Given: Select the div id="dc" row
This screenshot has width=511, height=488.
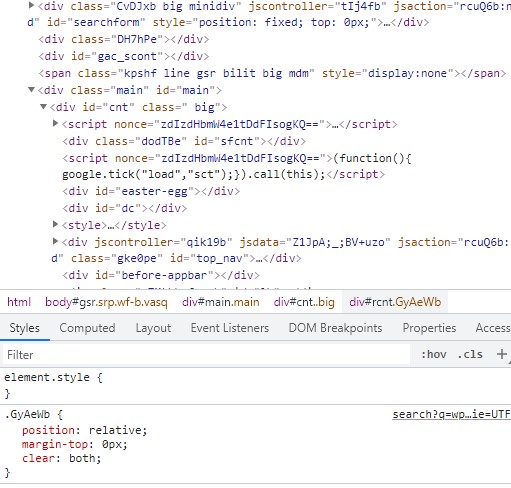Looking at the screenshot, I should [x=125, y=208].
